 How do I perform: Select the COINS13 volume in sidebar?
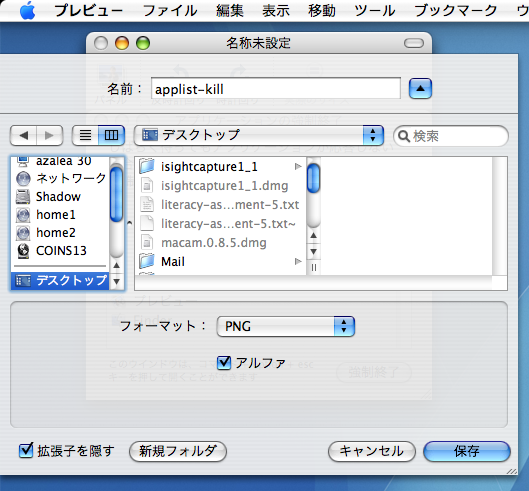61,250
